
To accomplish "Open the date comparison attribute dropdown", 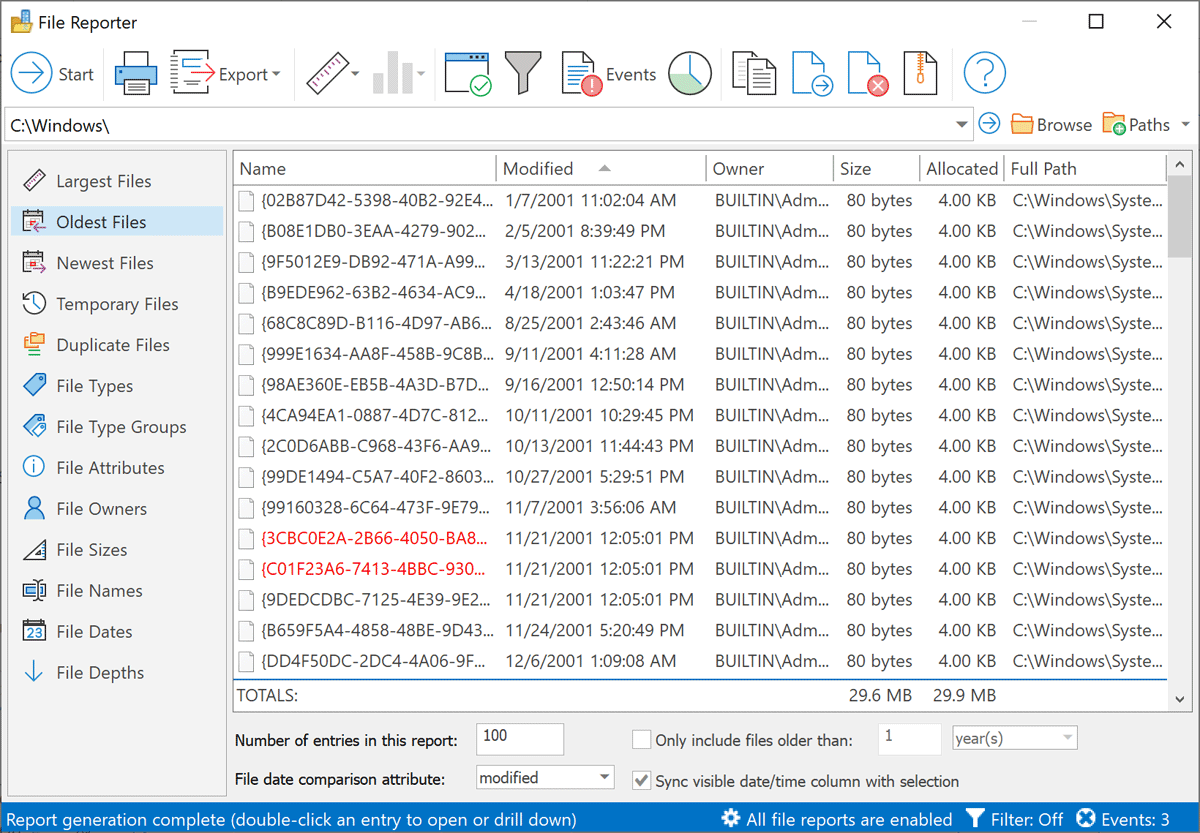I will click(x=545, y=777).
